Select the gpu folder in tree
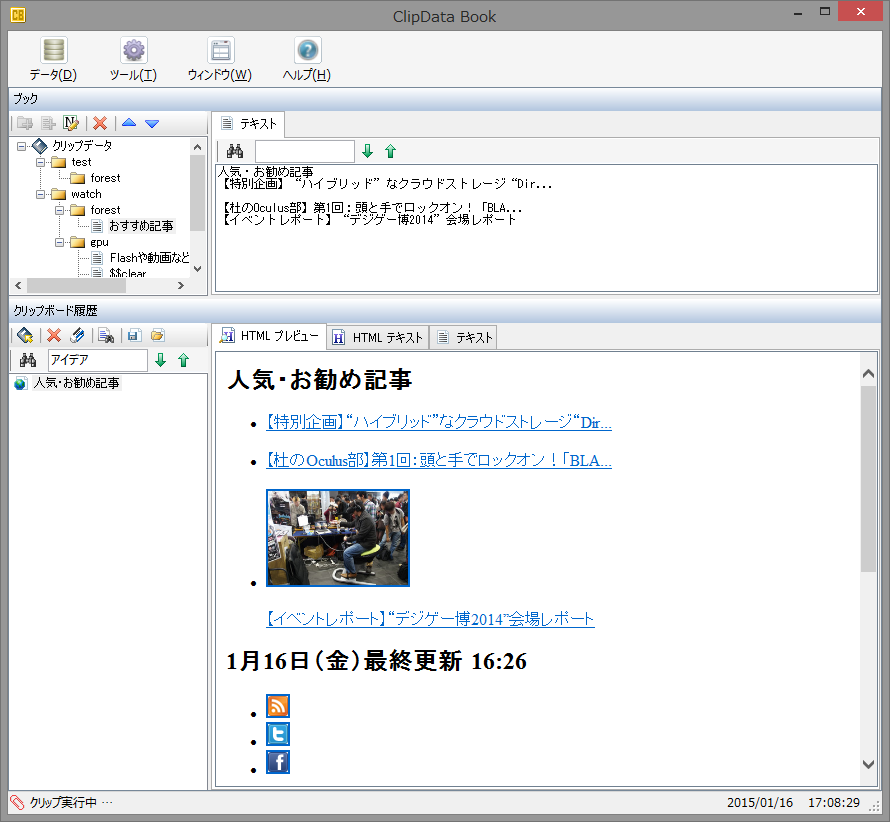Screen dimensions: 890x822 [x=99, y=242]
